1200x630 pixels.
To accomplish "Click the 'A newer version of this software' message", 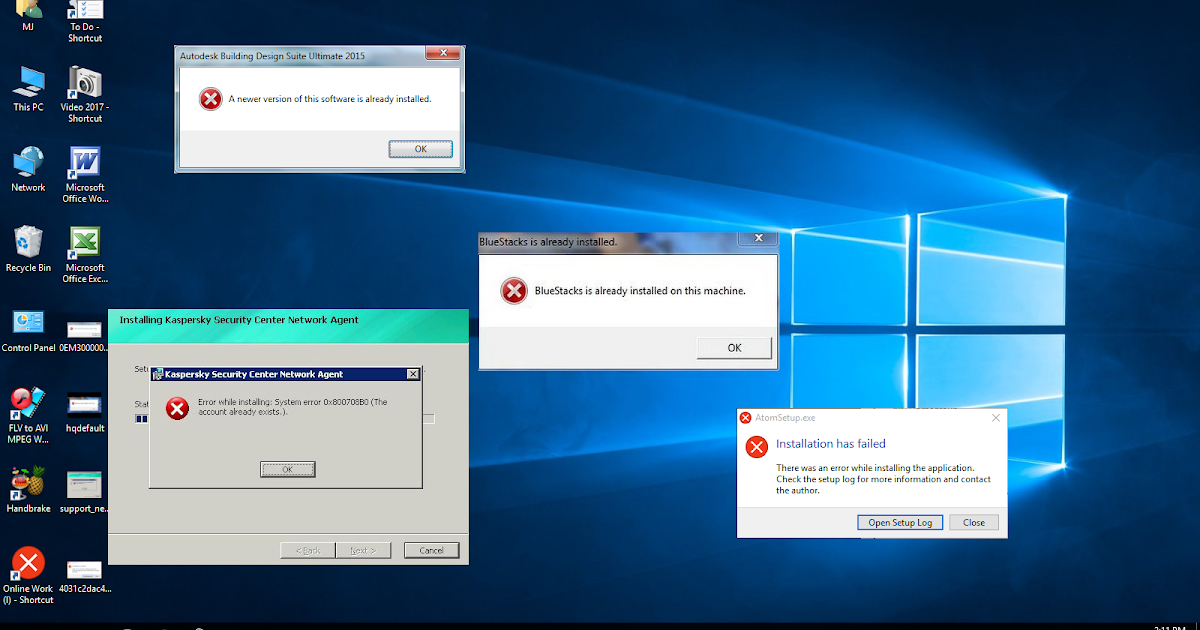I will (330, 99).
